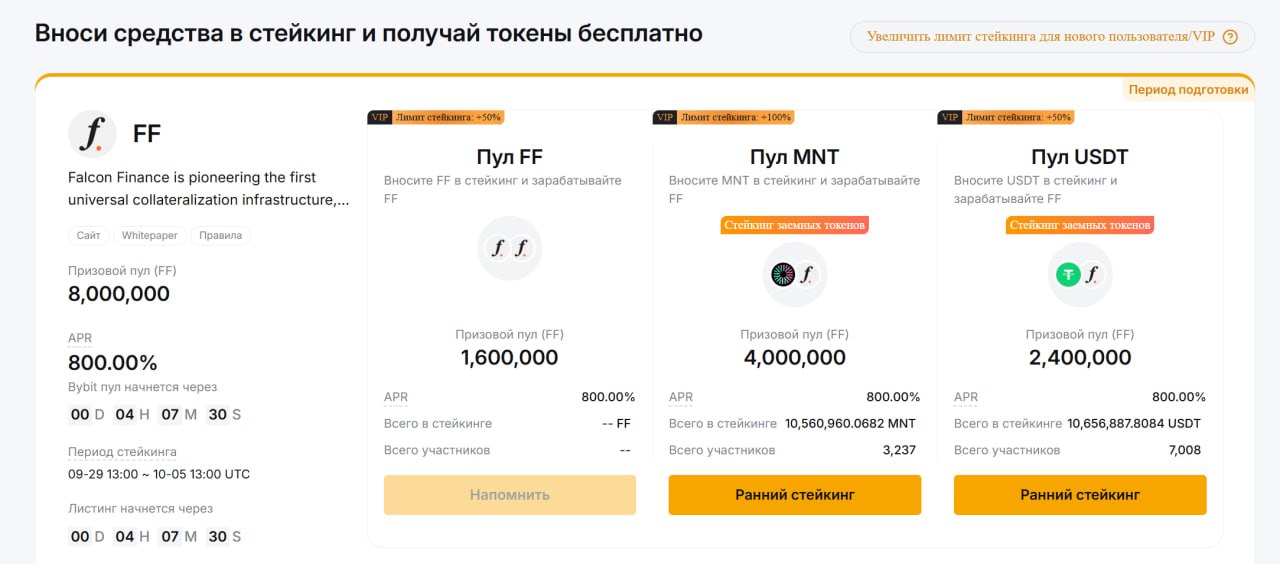Expand the truncated Falcon Finance description
This screenshot has width=1280, height=564.
tap(208, 199)
